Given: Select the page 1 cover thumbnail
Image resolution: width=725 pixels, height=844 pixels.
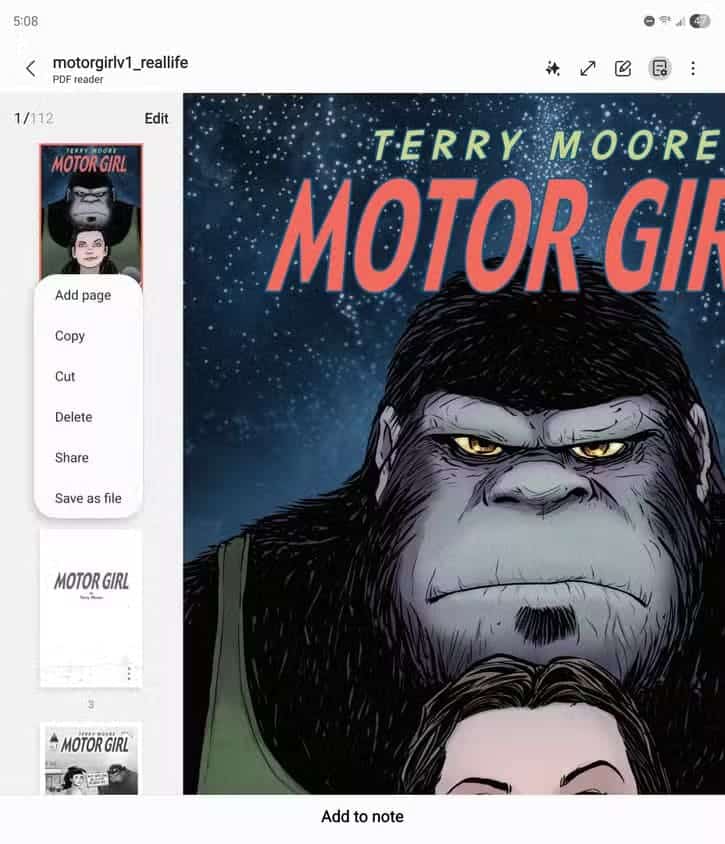Looking at the screenshot, I should click(x=91, y=210).
